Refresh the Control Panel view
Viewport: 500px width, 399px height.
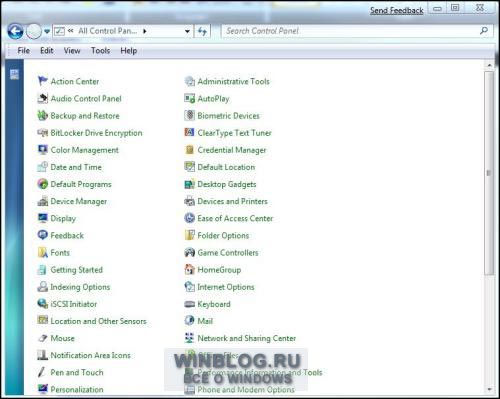(202, 31)
